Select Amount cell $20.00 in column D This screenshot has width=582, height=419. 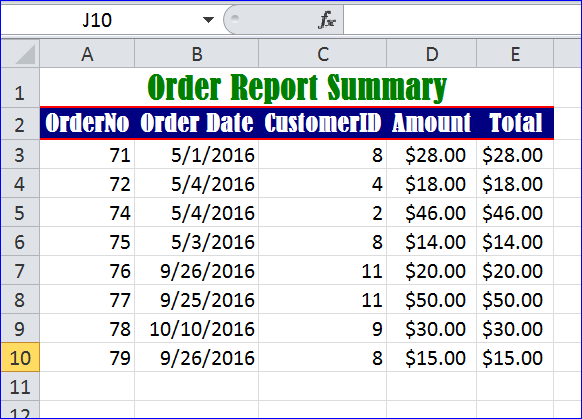432,271
